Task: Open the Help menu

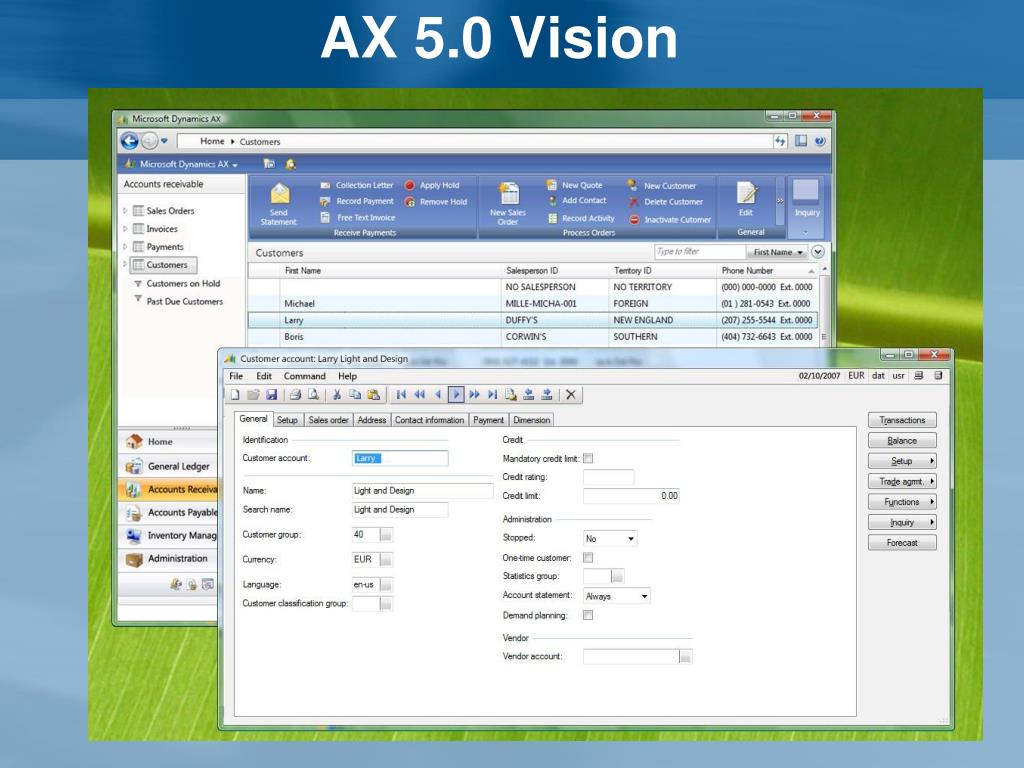Action: (x=347, y=376)
